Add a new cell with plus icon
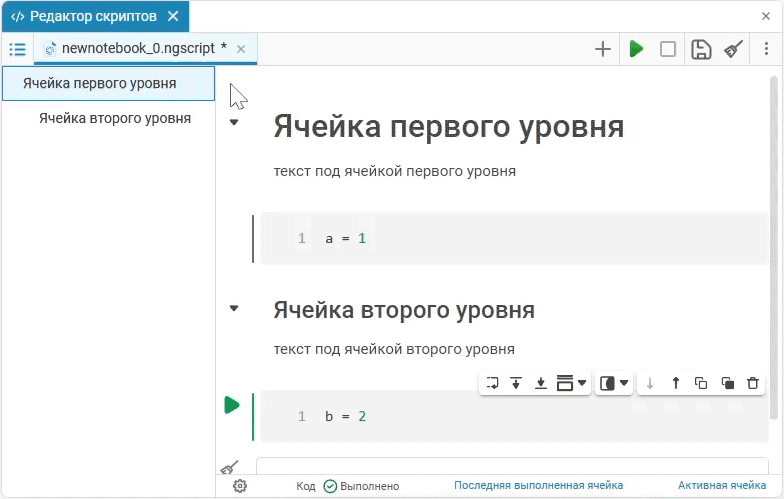This screenshot has width=784, height=499. pyautogui.click(x=603, y=49)
